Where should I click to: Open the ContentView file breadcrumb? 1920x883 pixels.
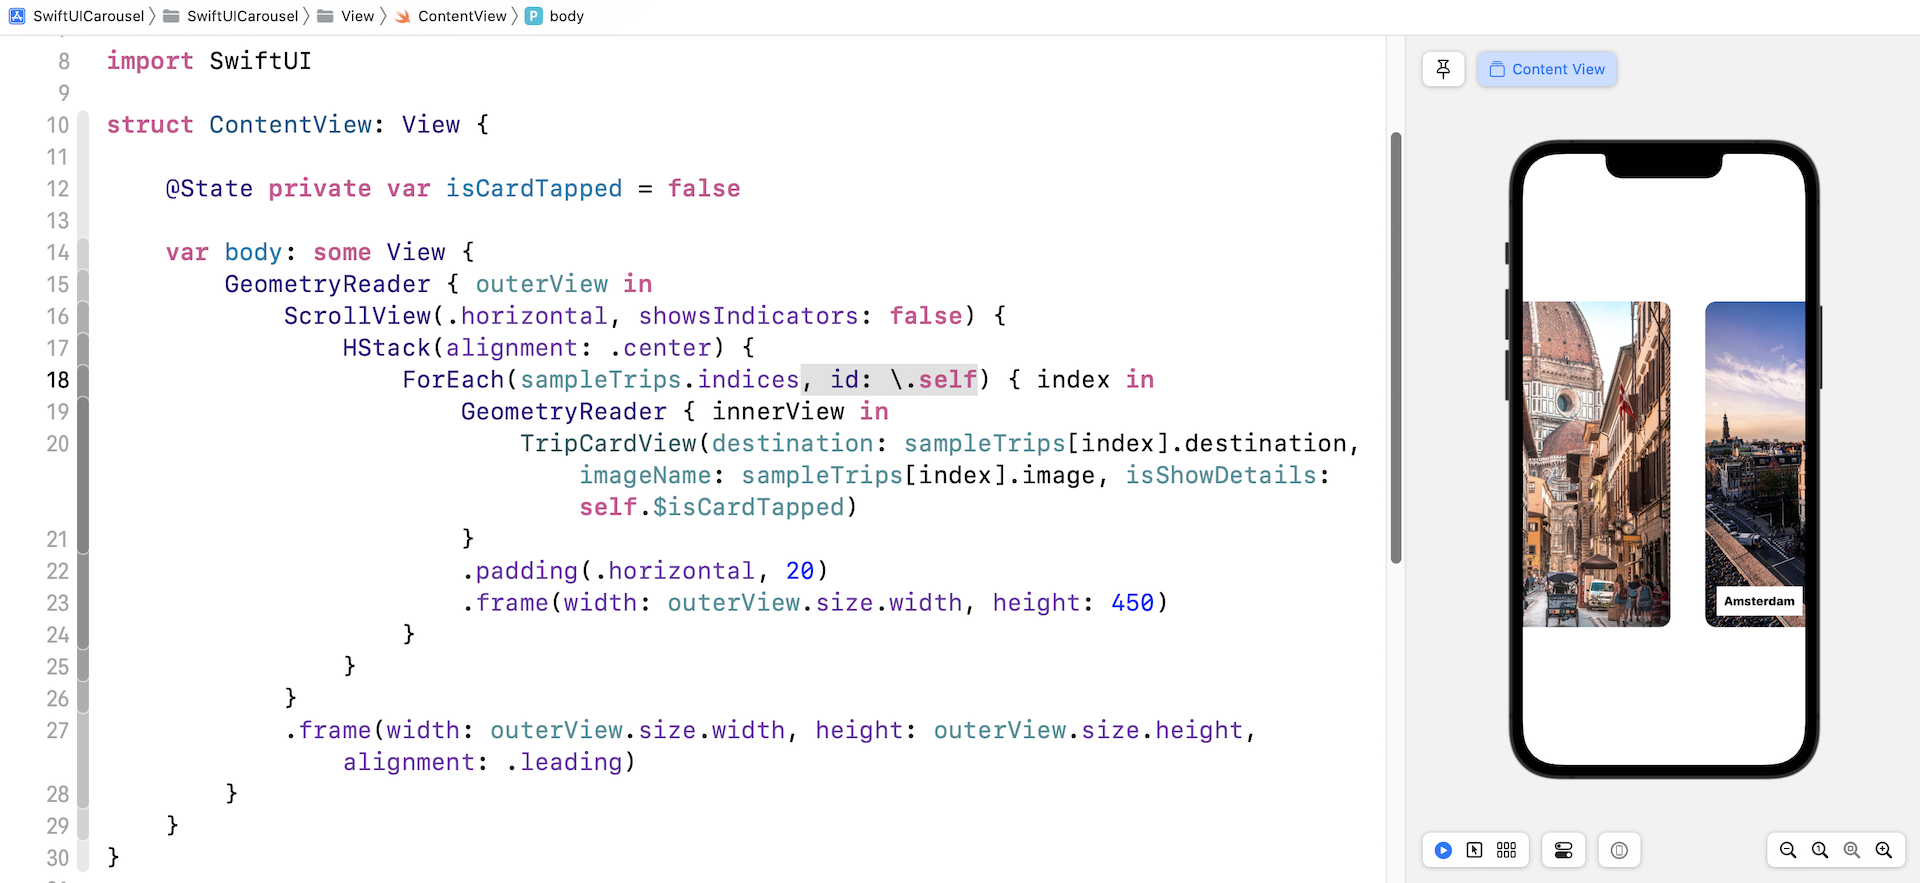451,16
